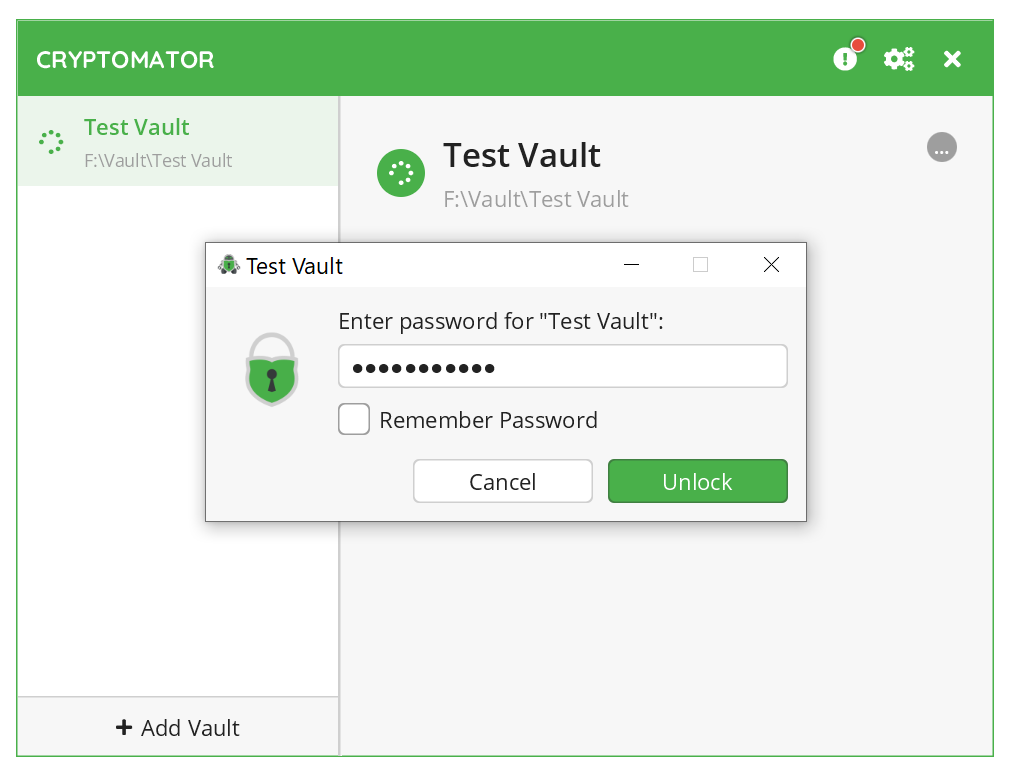1015x777 pixels.
Task: Click the robot icon in dialog title bar
Action: click(229, 265)
